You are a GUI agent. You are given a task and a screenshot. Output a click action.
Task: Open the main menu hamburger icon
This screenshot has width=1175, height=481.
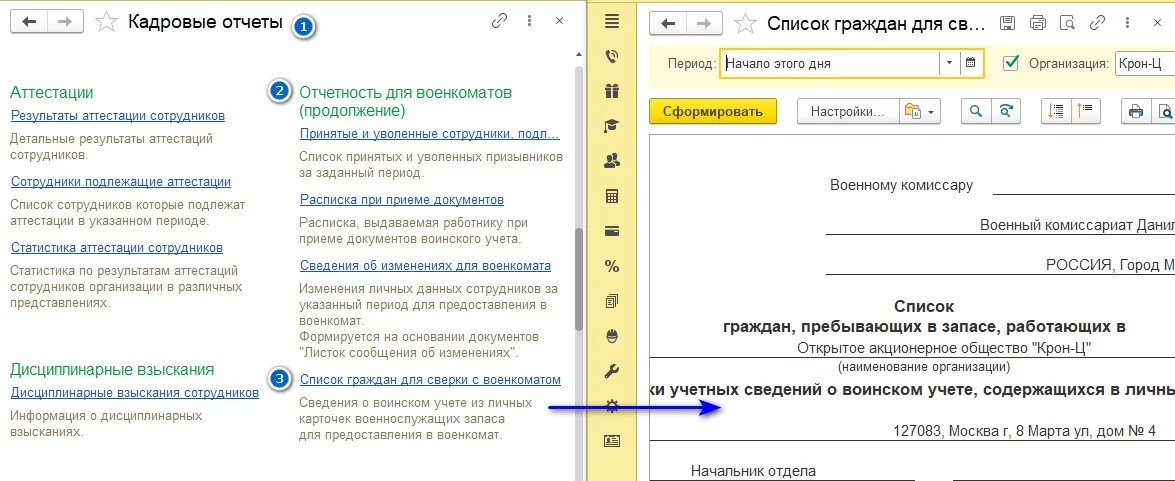(x=611, y=21)
